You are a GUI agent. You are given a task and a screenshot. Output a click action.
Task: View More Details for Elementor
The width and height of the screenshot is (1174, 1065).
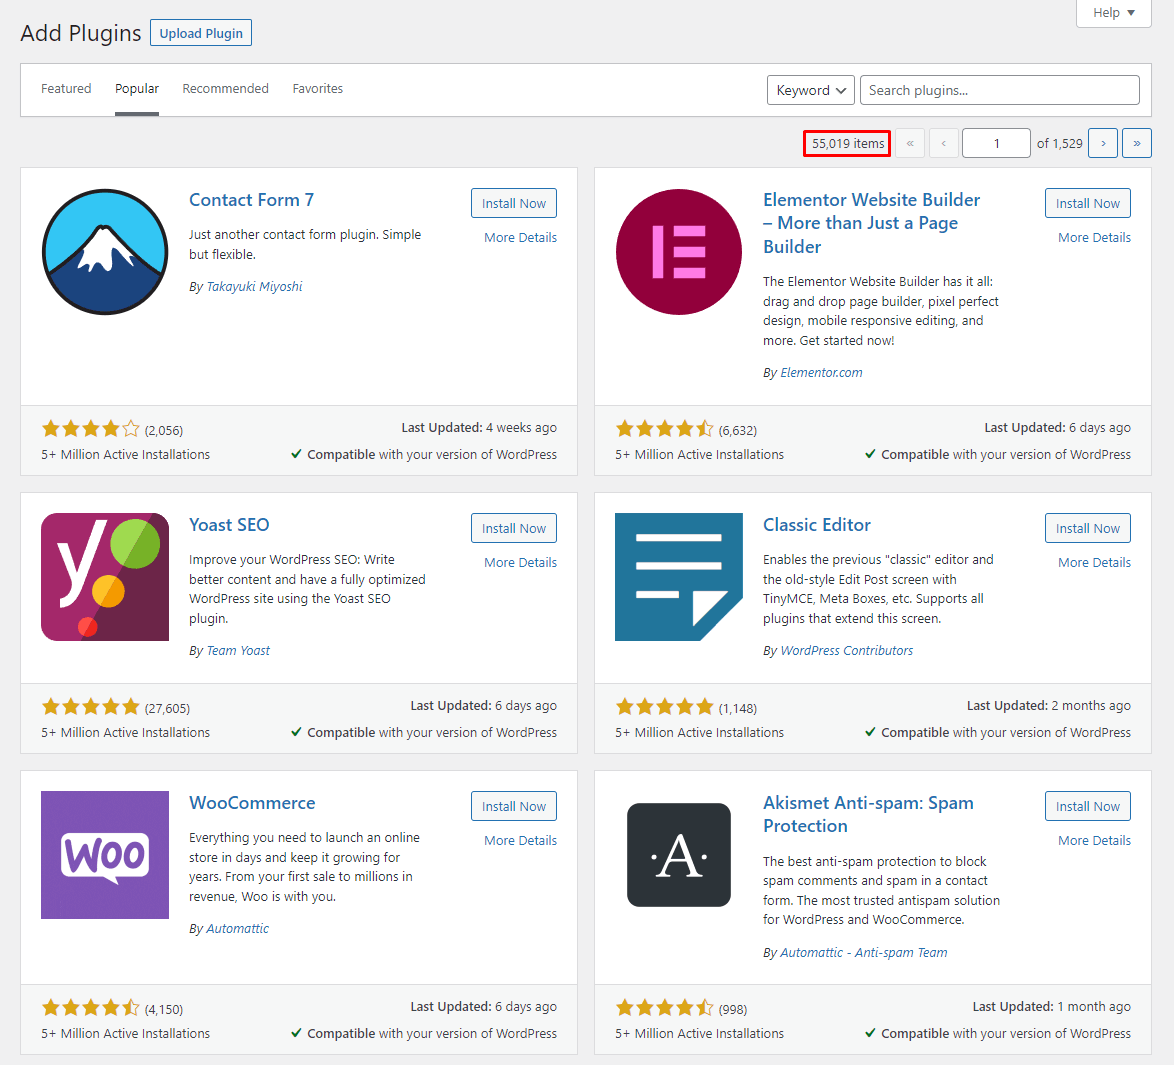(x=1094, y=237)
